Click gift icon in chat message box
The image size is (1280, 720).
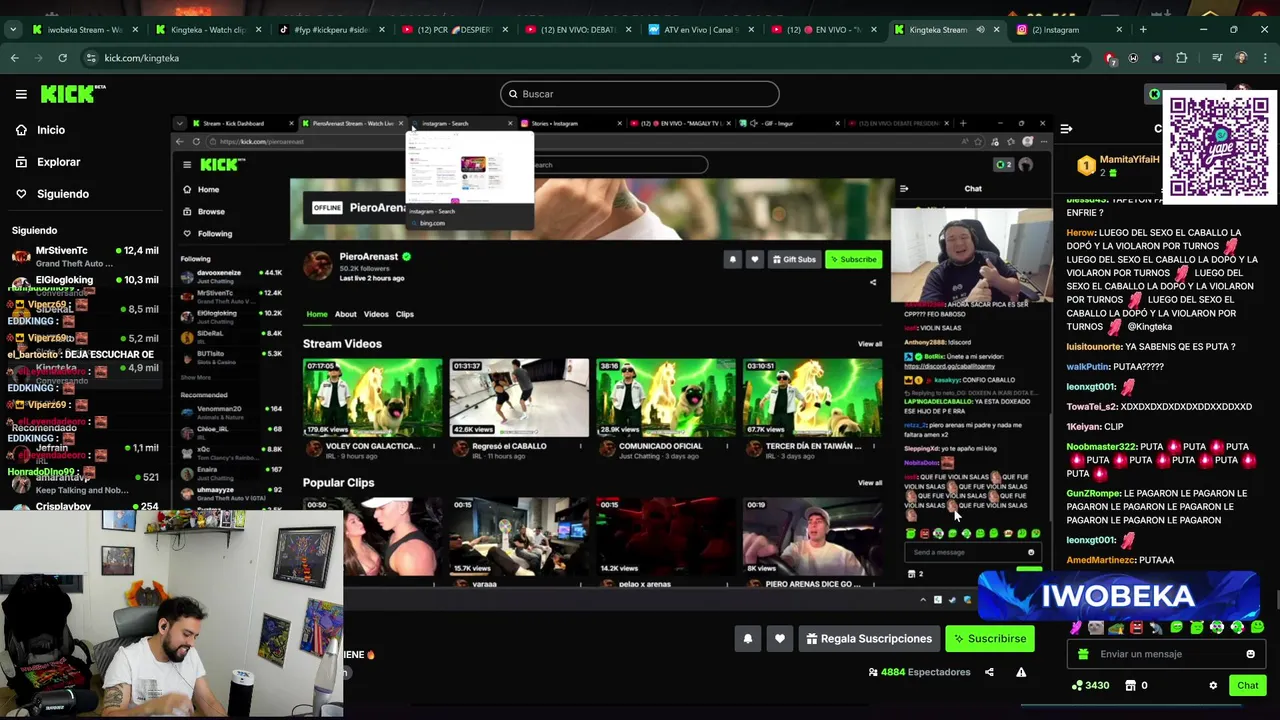tap(1083, 654)
